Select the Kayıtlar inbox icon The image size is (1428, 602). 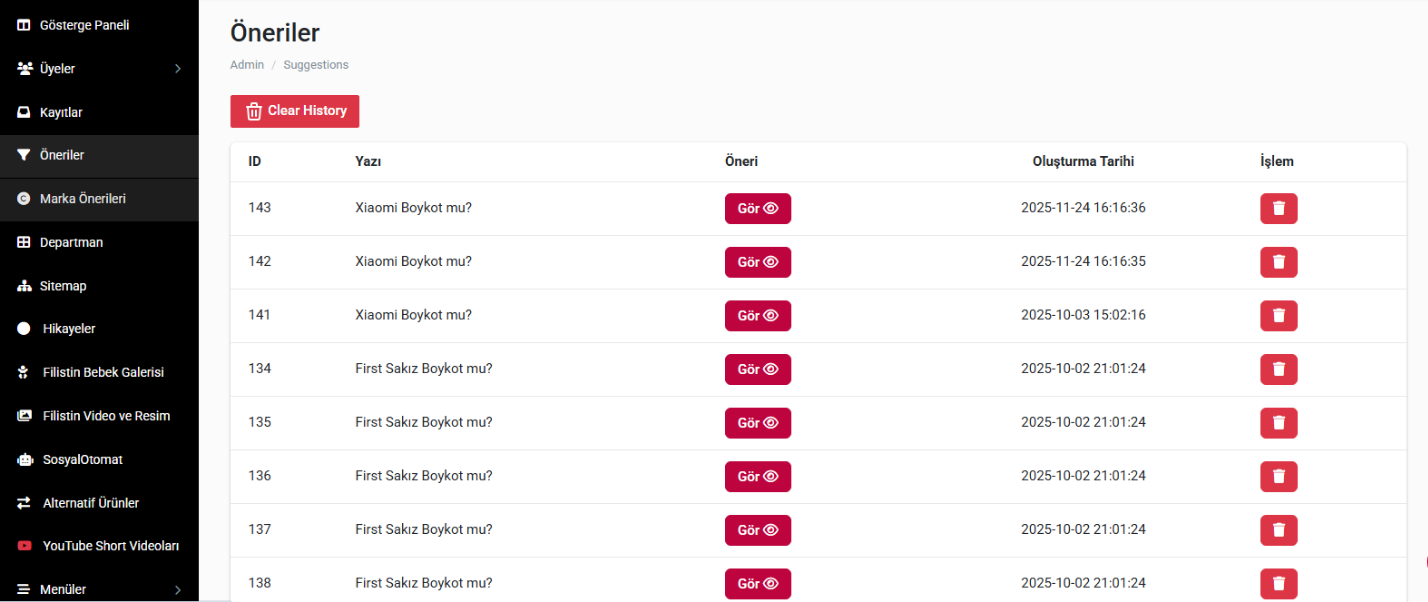click(25, 112)
